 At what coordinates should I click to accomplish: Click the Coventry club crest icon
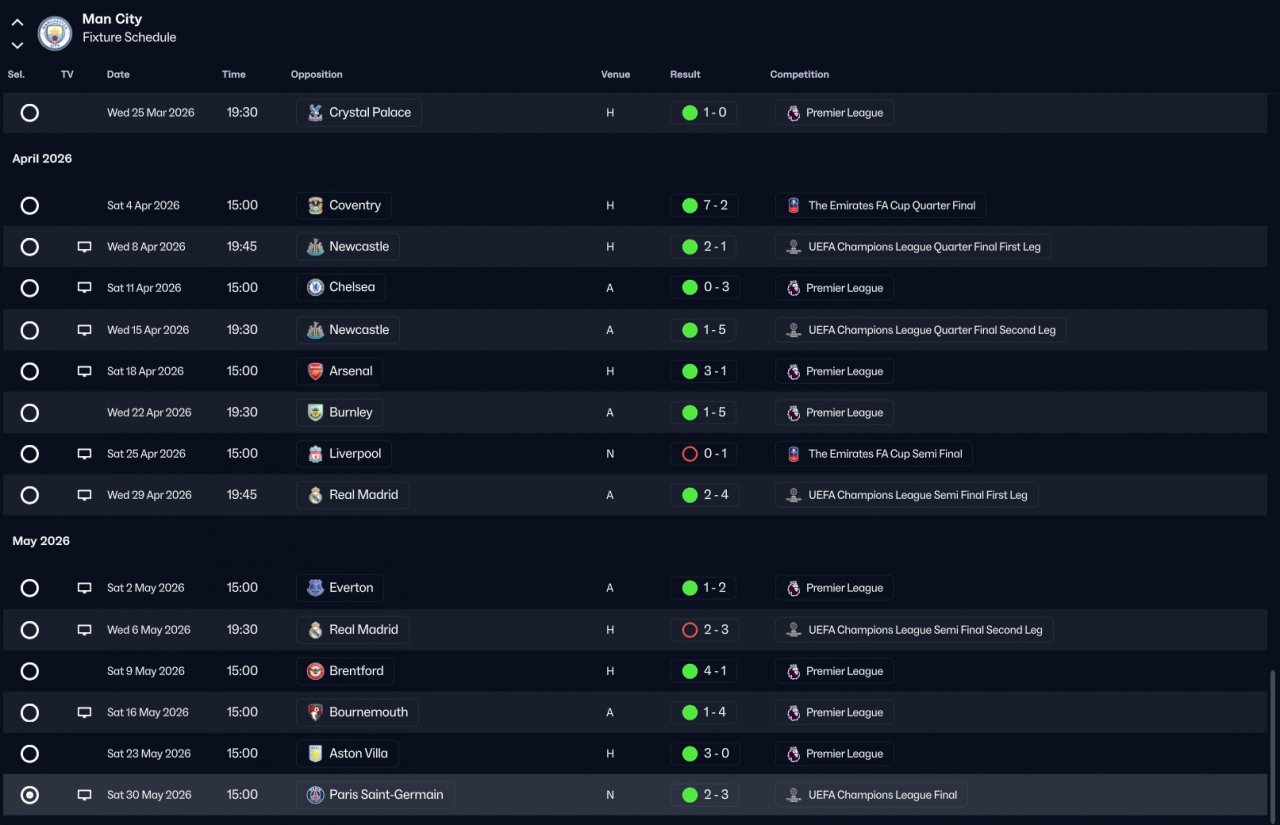coord(315,205)
